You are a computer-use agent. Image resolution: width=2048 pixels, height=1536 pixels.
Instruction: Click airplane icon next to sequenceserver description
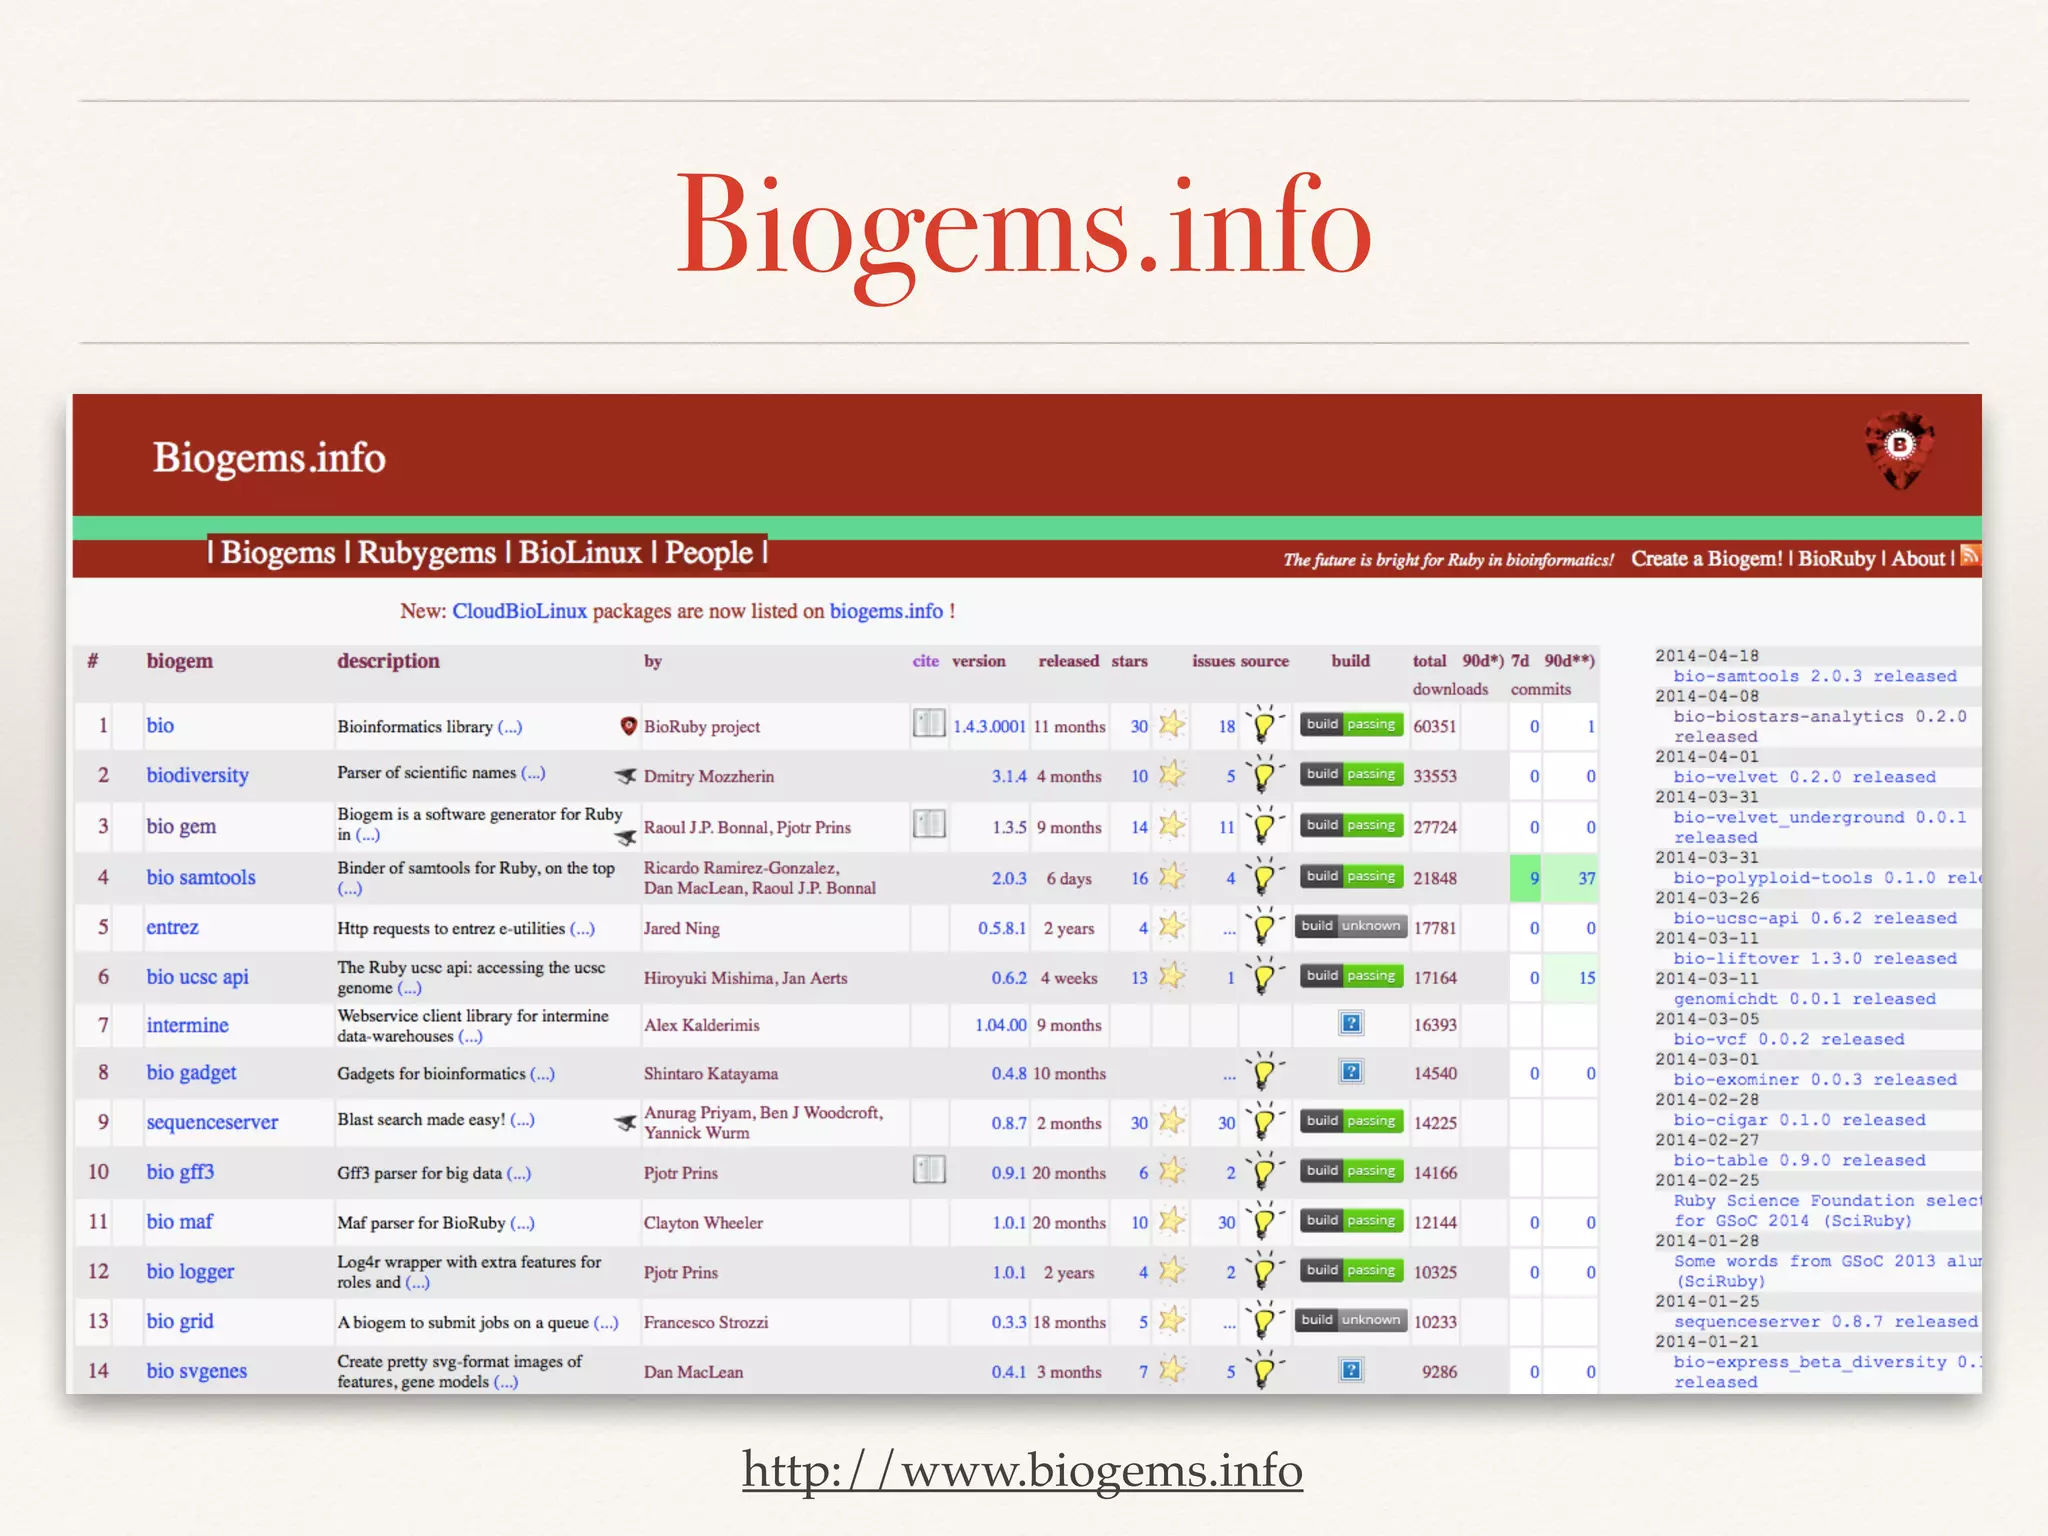[x=626, y=1124]
